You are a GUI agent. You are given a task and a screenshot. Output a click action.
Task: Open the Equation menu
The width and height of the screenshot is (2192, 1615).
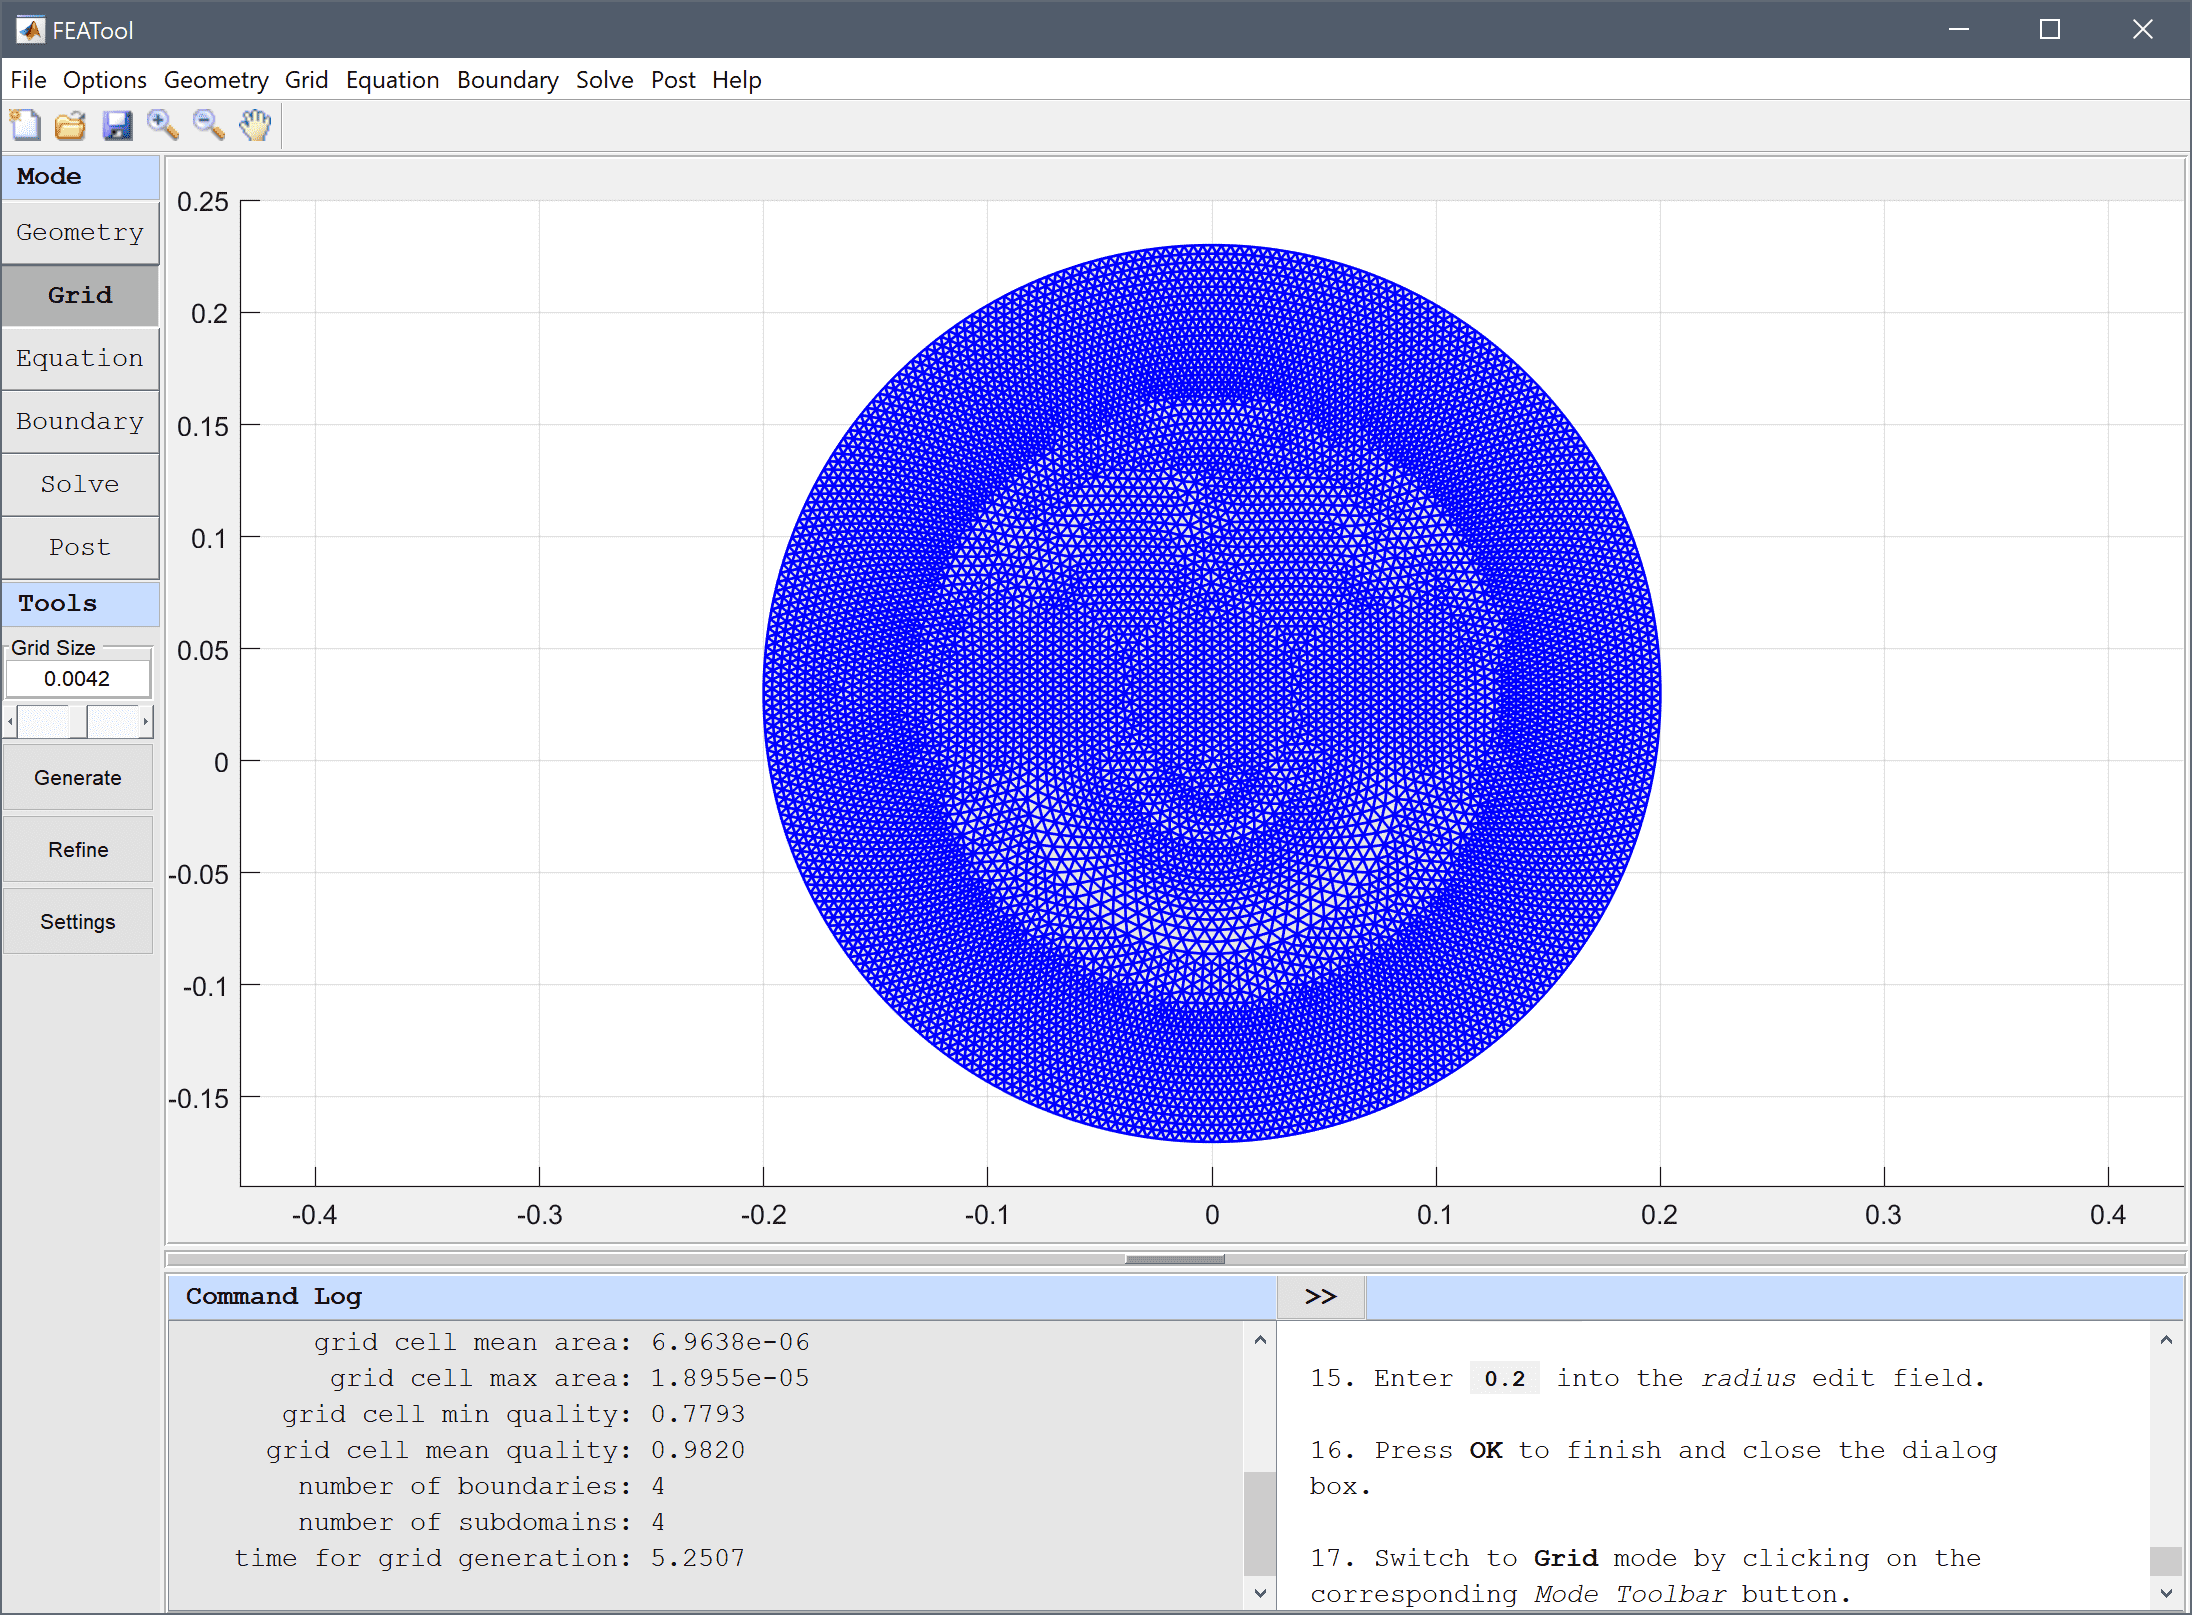point(392,80)
